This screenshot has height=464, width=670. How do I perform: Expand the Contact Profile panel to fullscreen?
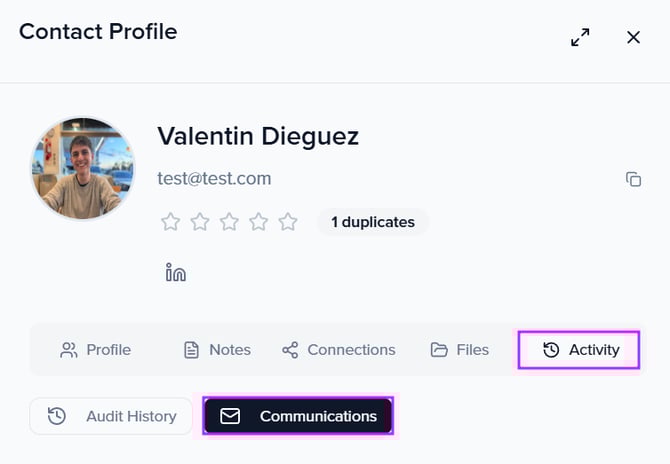[x=580, y=37]
